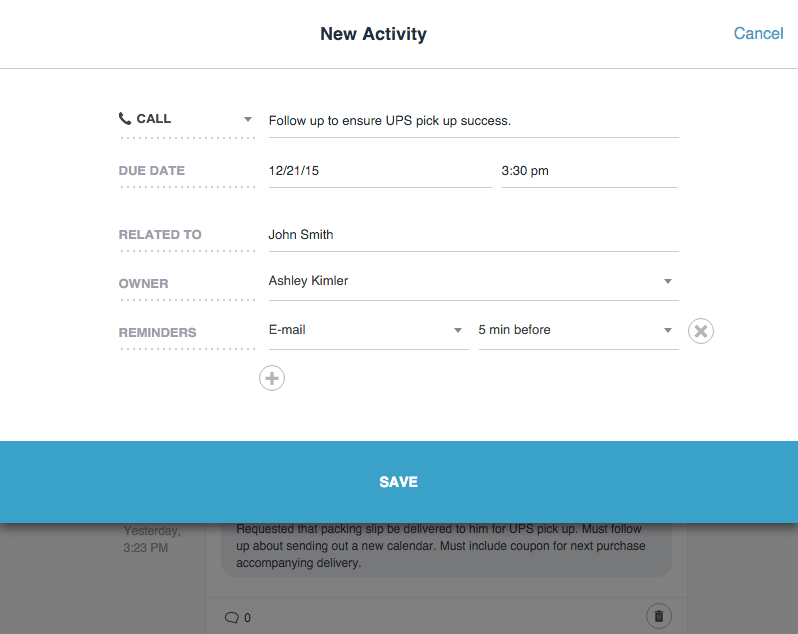Click the REMINDERS label

coord(157,333)
